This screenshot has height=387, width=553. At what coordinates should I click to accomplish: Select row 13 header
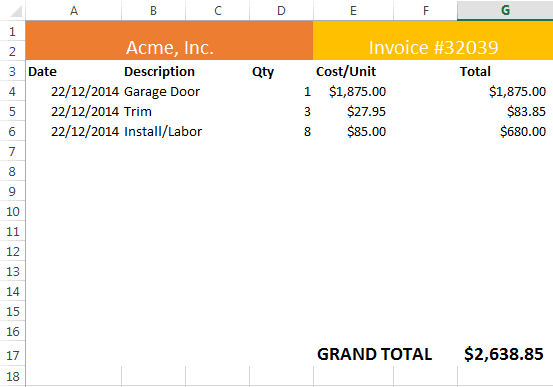click(x=13, y=271)
